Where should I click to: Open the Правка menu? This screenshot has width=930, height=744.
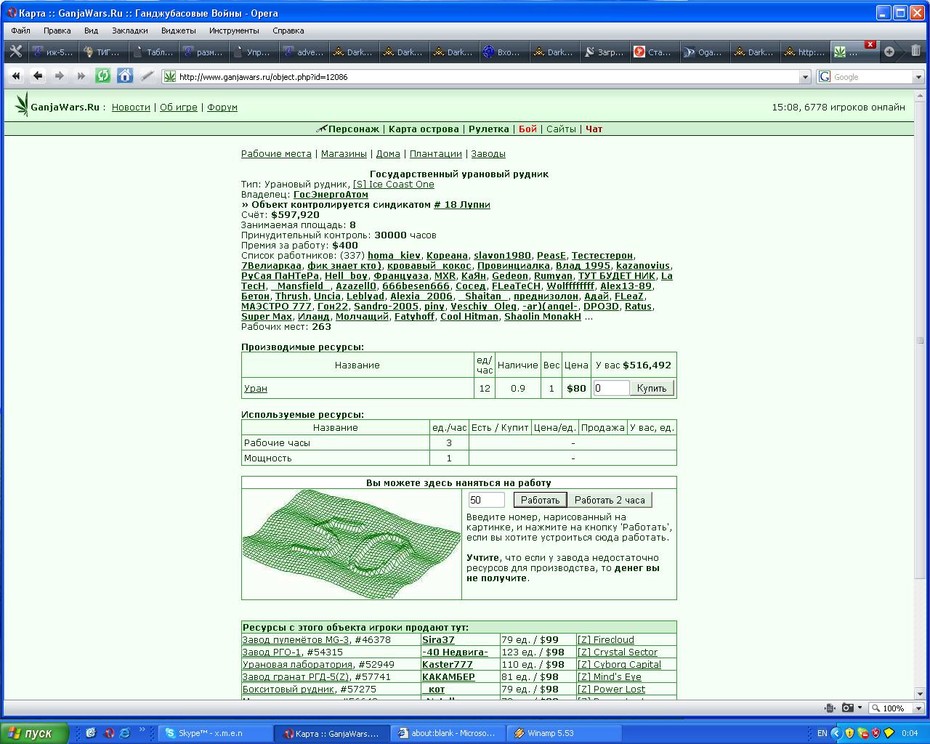pyautogui.click(x=56, y=30)
